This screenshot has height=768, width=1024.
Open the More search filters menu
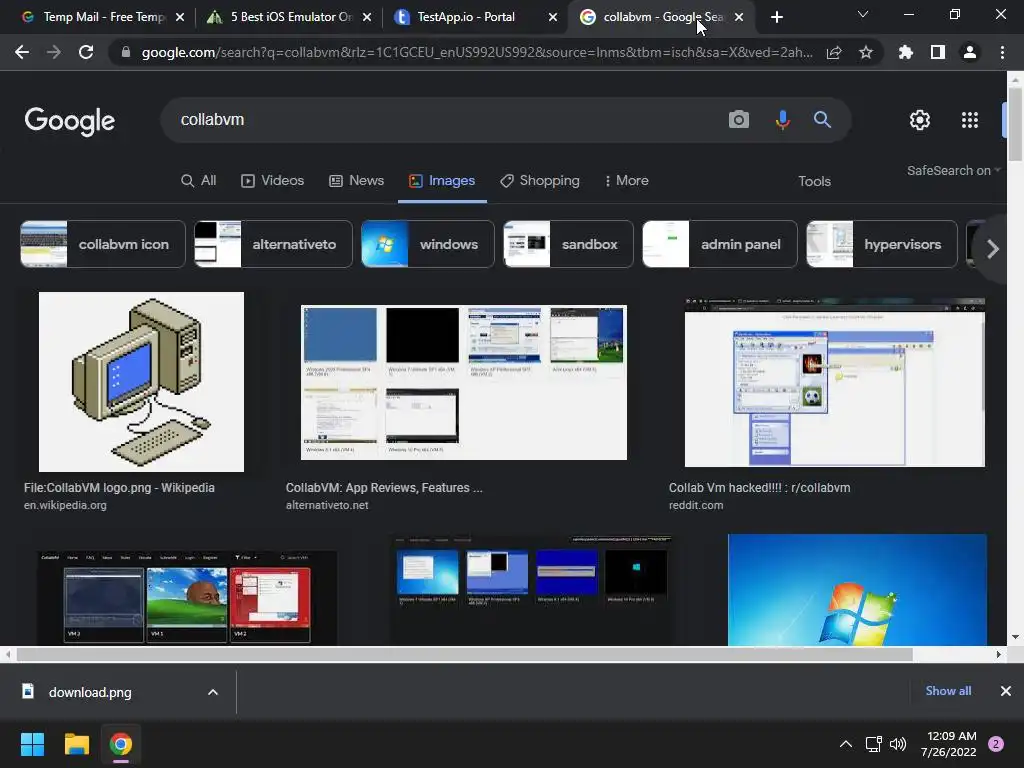point(626,180)
